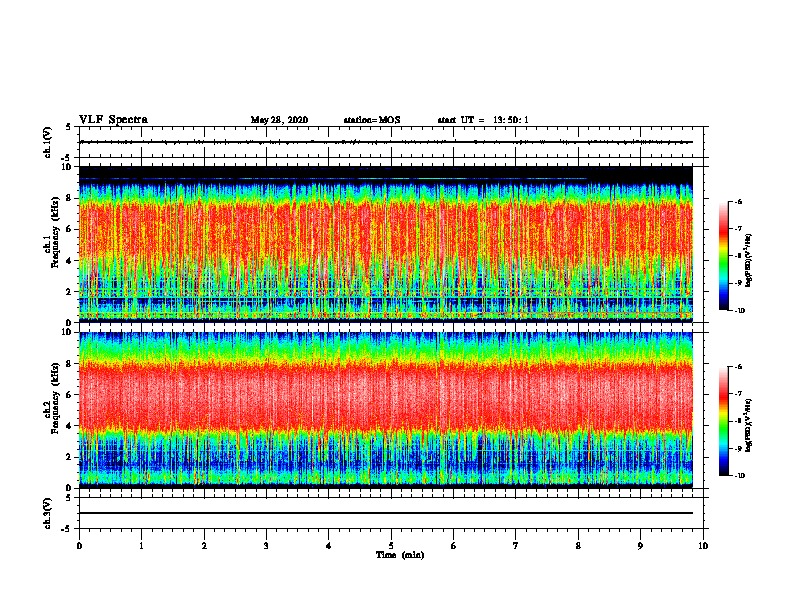Select the "start UT = 13:50:1" text

pyautogui.click(x=483, y=120)
